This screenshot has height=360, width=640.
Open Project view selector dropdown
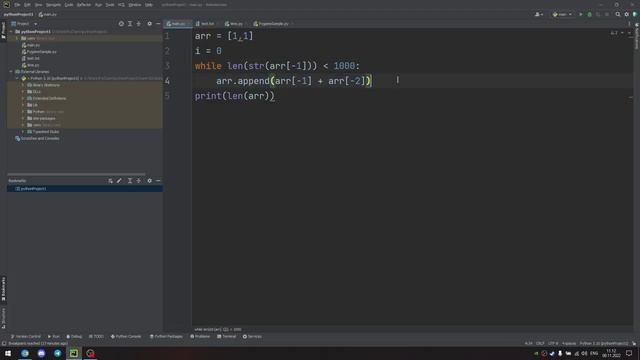pos(24,24)
